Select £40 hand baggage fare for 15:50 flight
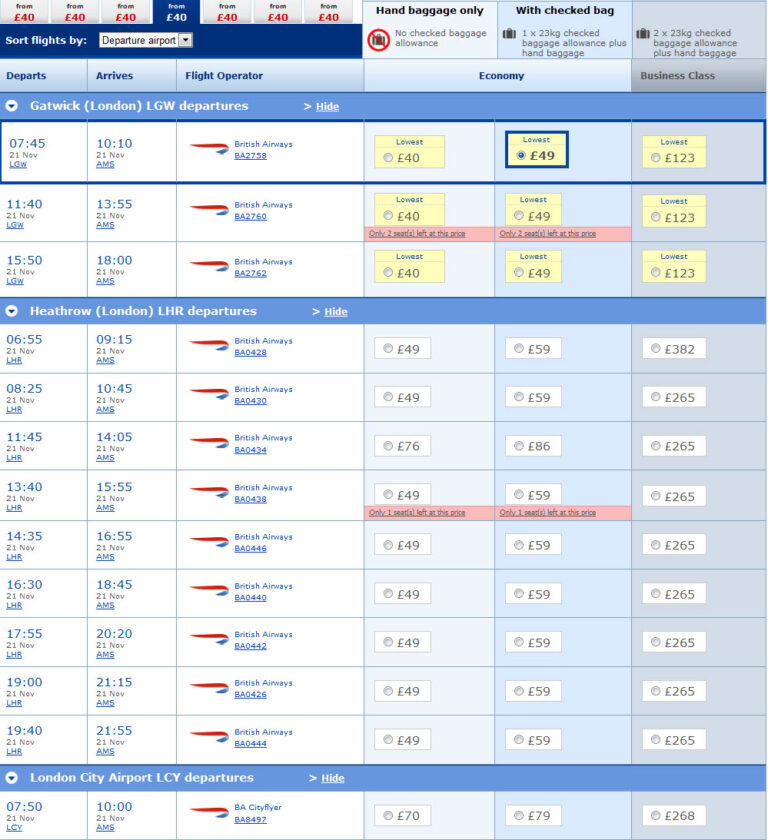Screen dimensions: 768x840 click(388, 273)
